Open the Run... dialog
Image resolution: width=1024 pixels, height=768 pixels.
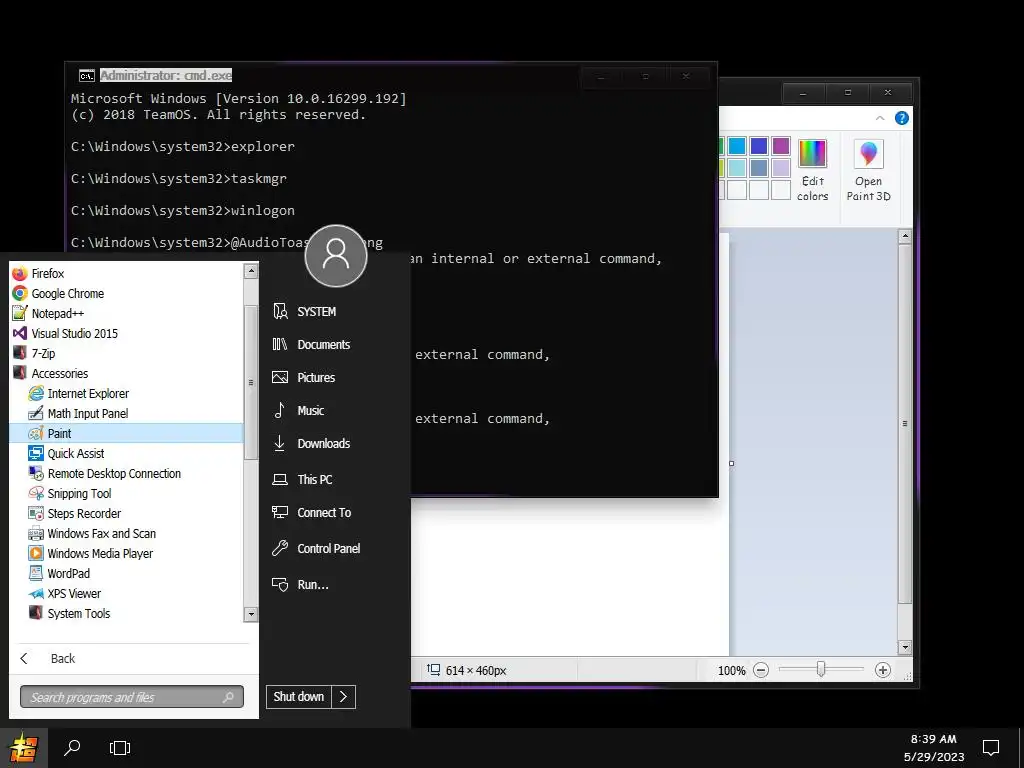point(300,584)
